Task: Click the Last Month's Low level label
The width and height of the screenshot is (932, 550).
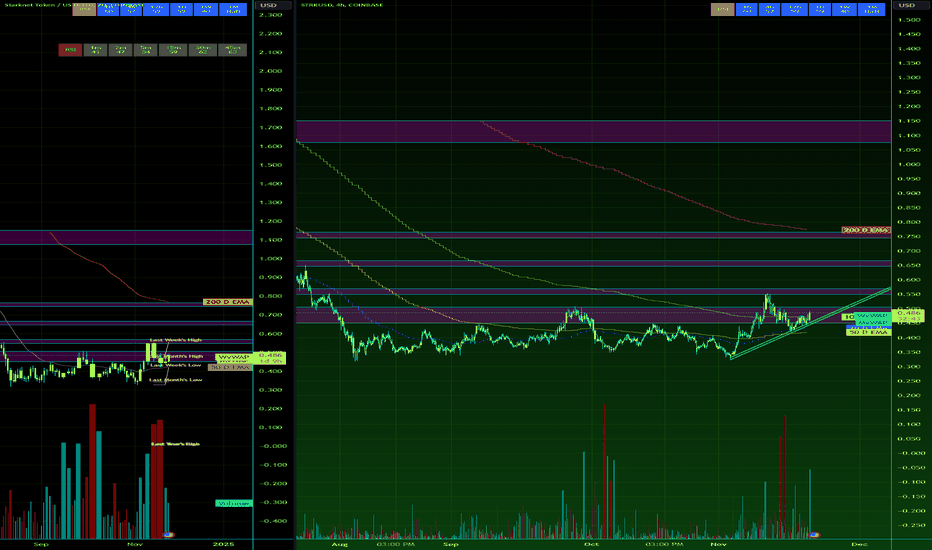Action: (x=176, y=380)
